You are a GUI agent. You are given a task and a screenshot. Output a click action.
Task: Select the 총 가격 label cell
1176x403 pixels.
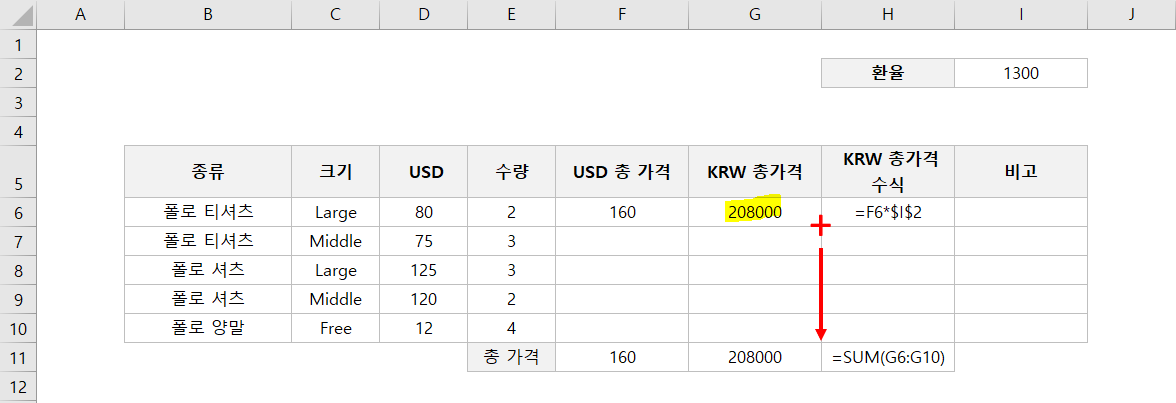(511, 357)
